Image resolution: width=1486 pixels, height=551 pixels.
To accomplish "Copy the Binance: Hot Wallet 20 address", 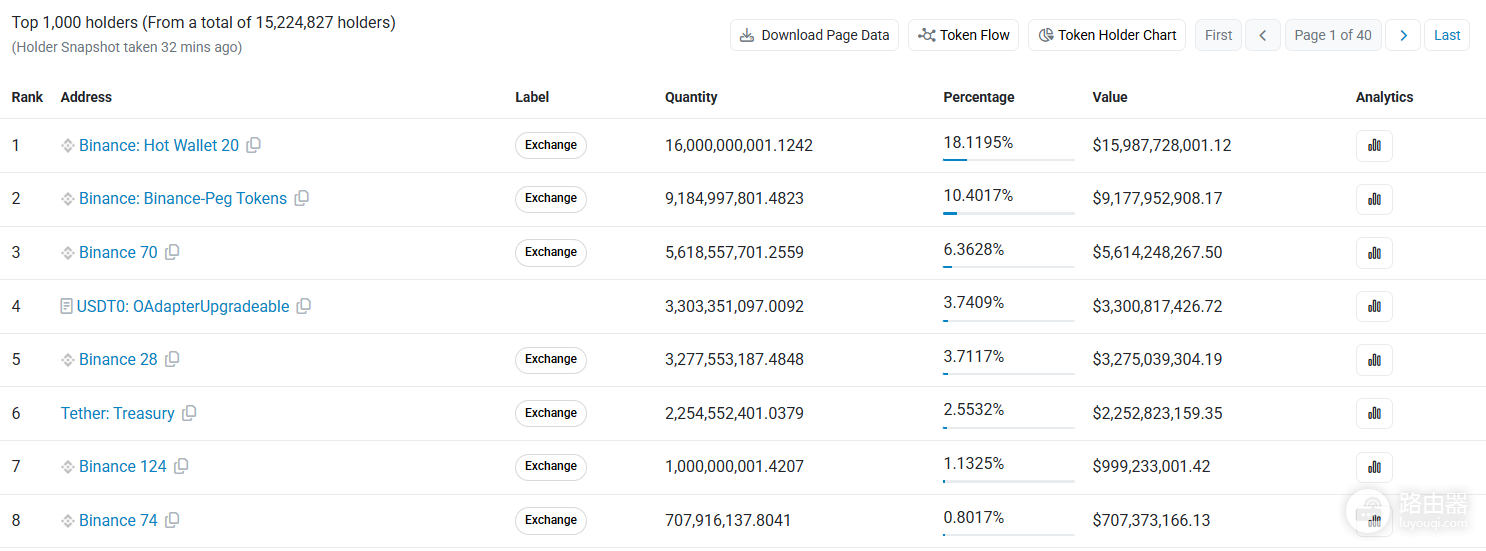I will pos(254,145).
